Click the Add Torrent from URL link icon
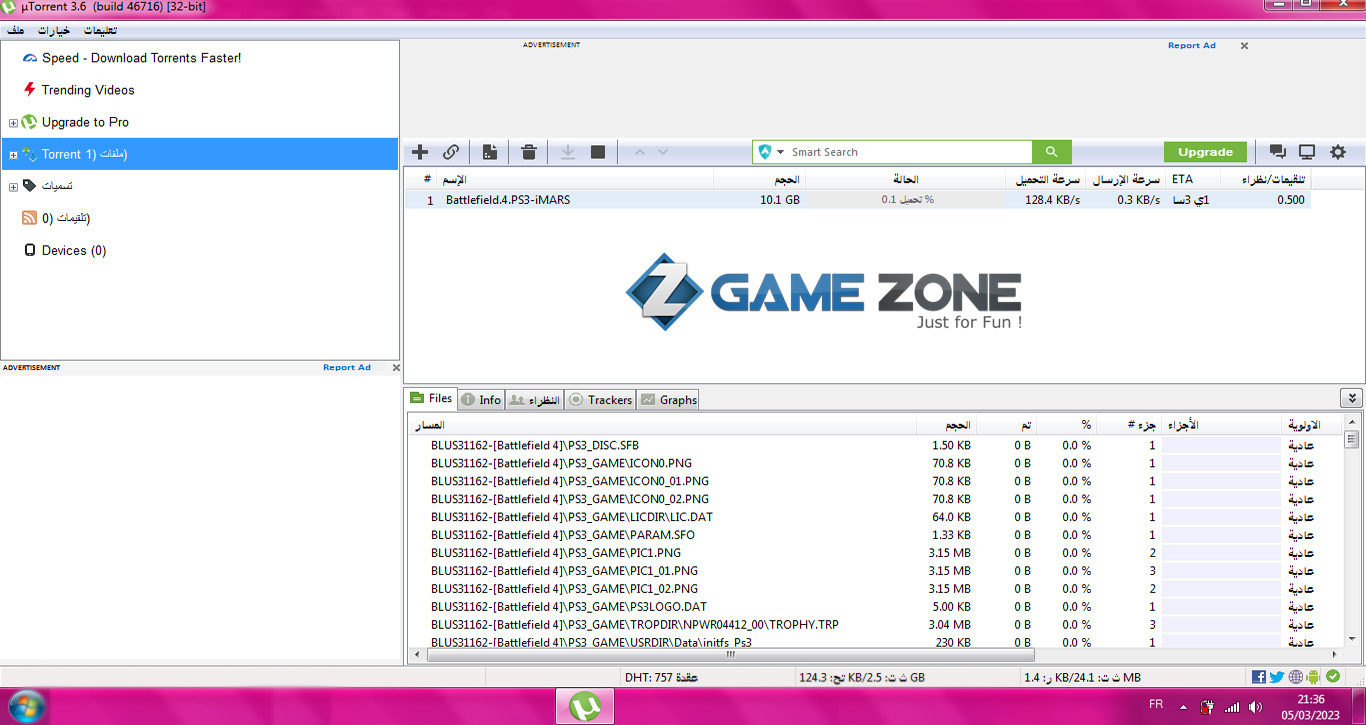This screenshot has height=725, width=1366. pos(451,152)
